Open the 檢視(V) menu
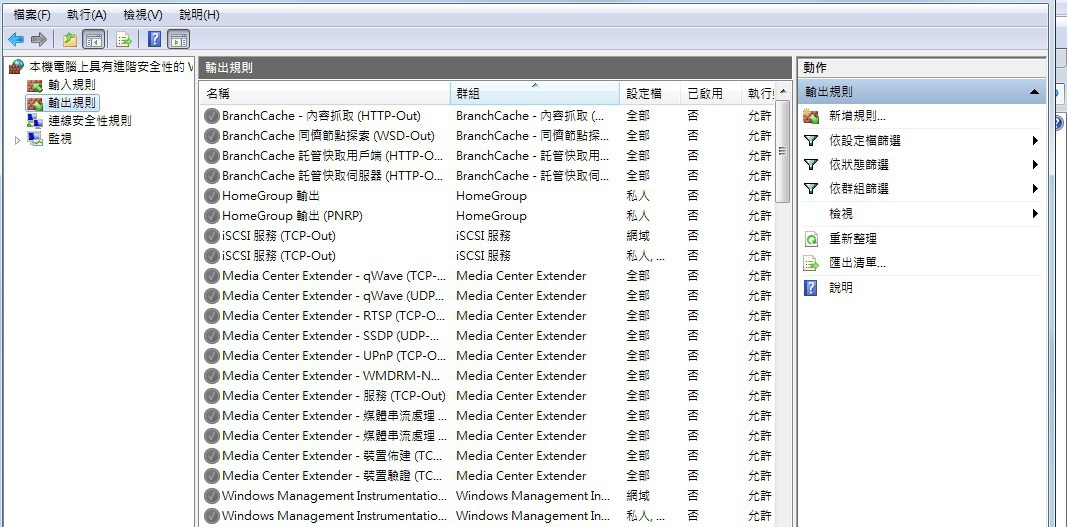Viewport: 1067px width, 527px height. pyautogui.click(x=143, y=14)
